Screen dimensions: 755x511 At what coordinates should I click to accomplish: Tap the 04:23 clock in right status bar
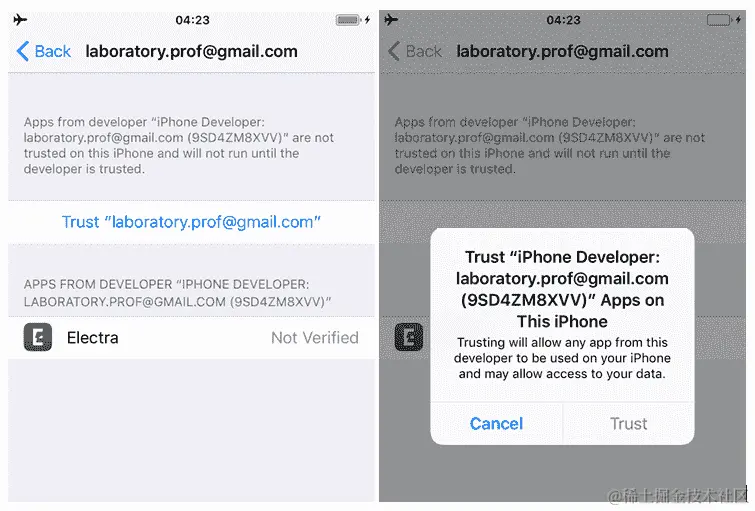click(x=563, y=20)
